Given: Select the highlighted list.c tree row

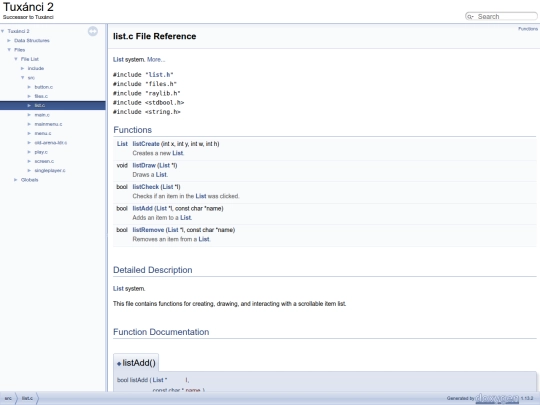Looking at the screenshot, I should (53, 105).
